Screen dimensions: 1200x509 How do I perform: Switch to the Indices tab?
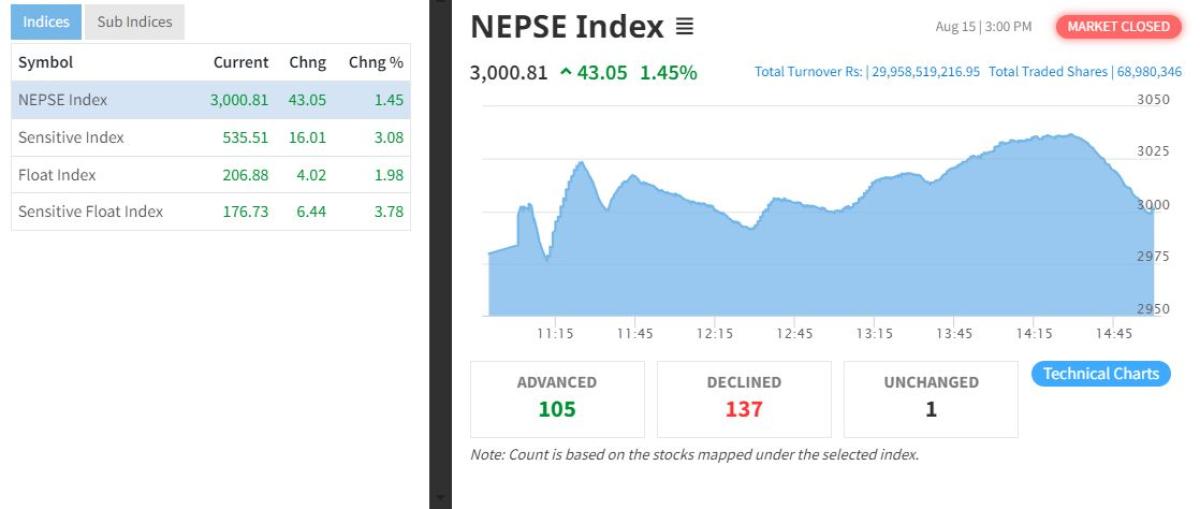[46, 21]
